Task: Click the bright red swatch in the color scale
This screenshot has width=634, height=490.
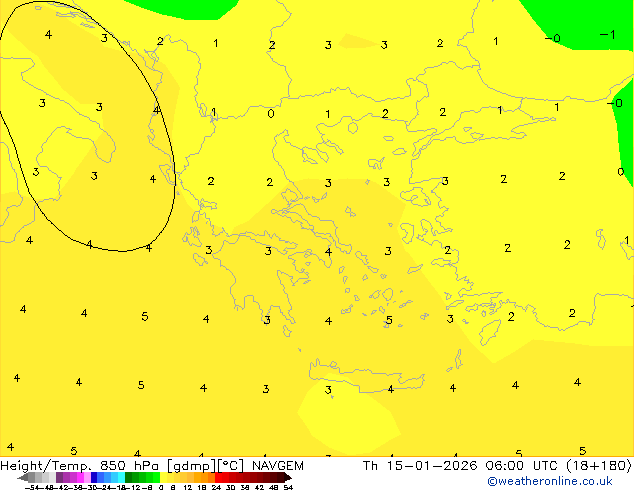Action: point(218,478)
